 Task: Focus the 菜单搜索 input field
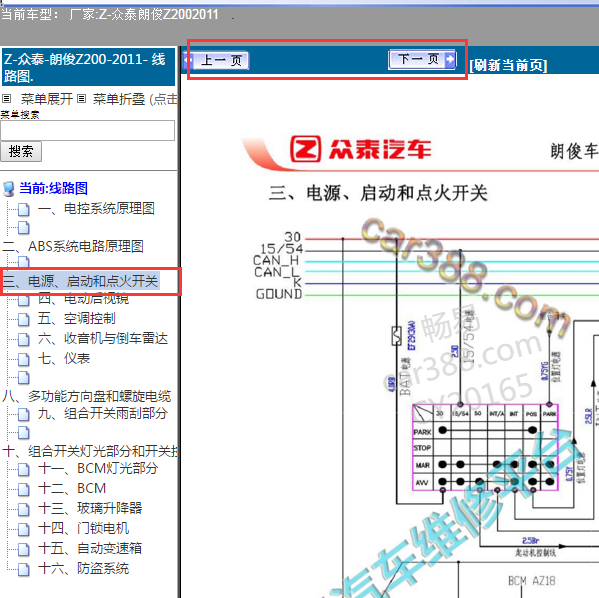click(87, 131)
